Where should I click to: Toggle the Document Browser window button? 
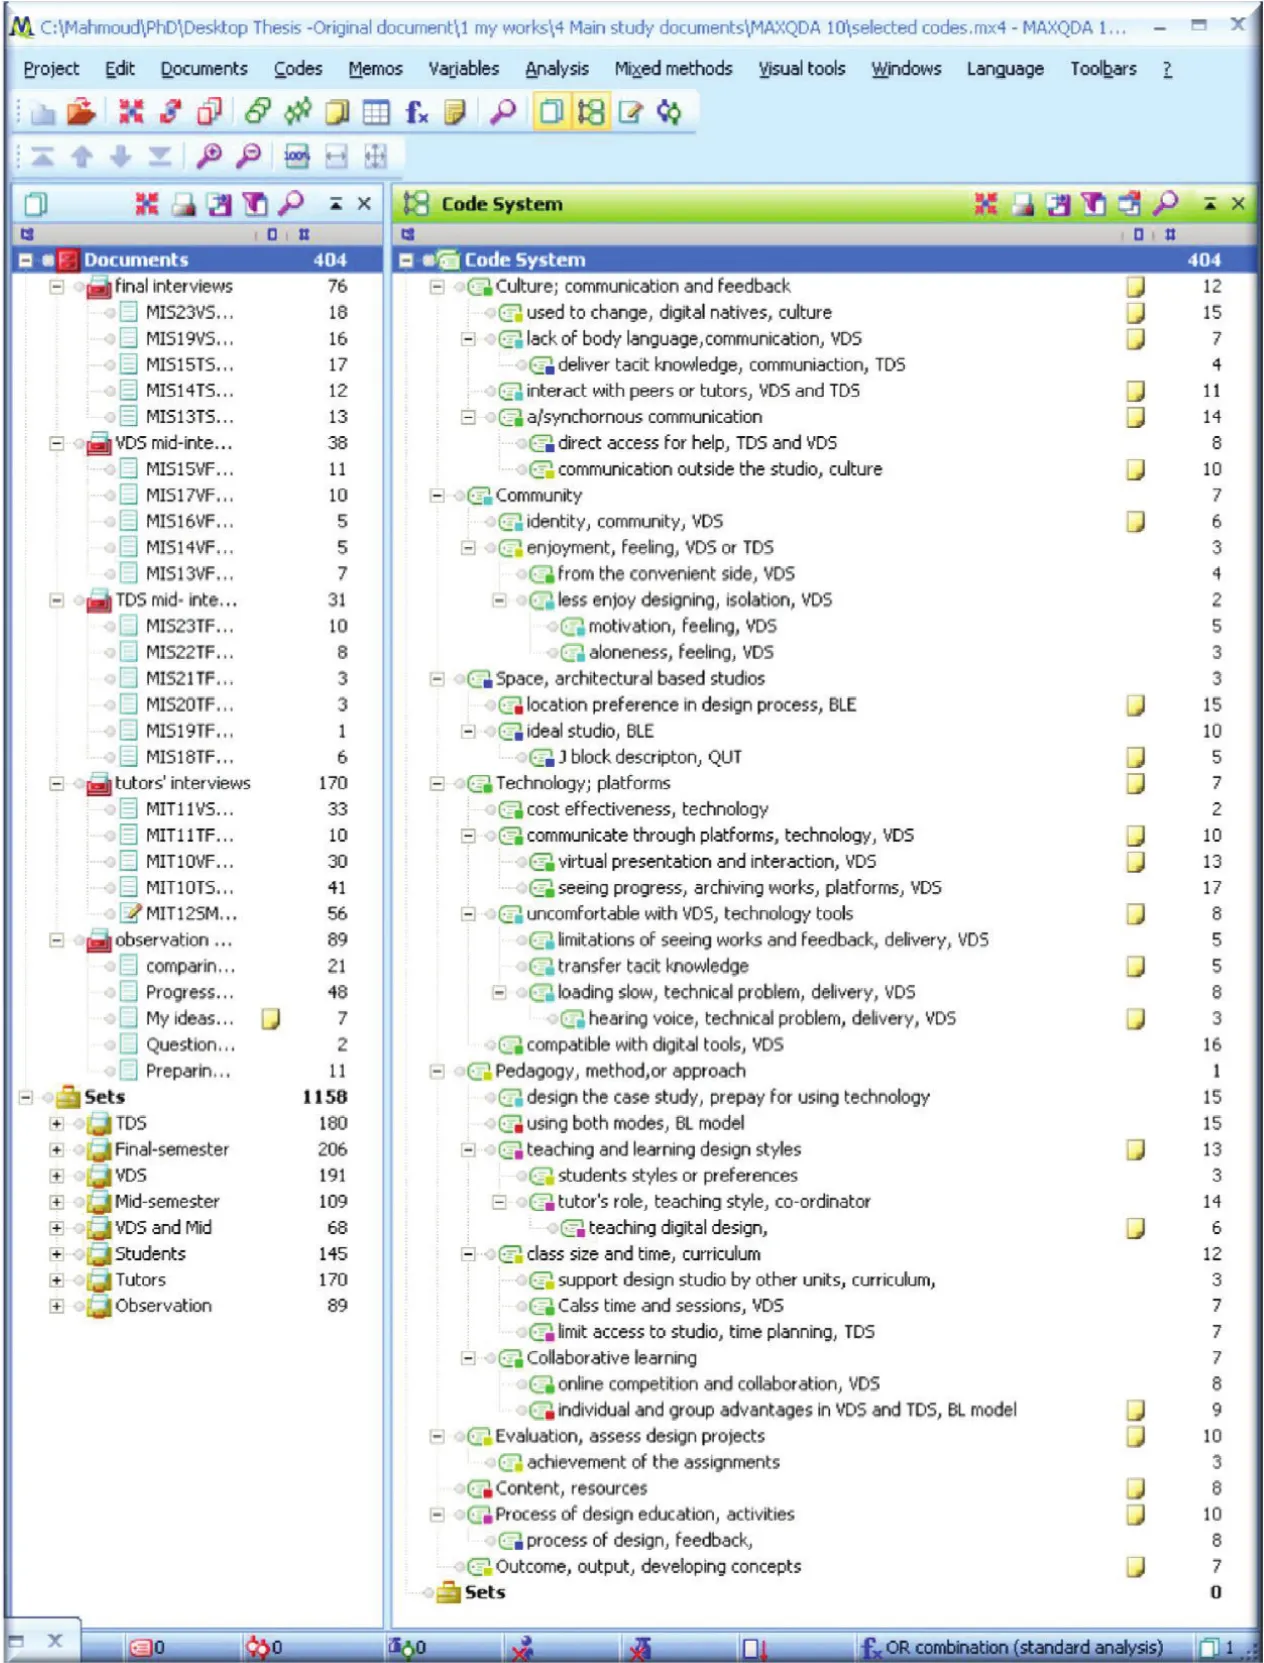630,112
